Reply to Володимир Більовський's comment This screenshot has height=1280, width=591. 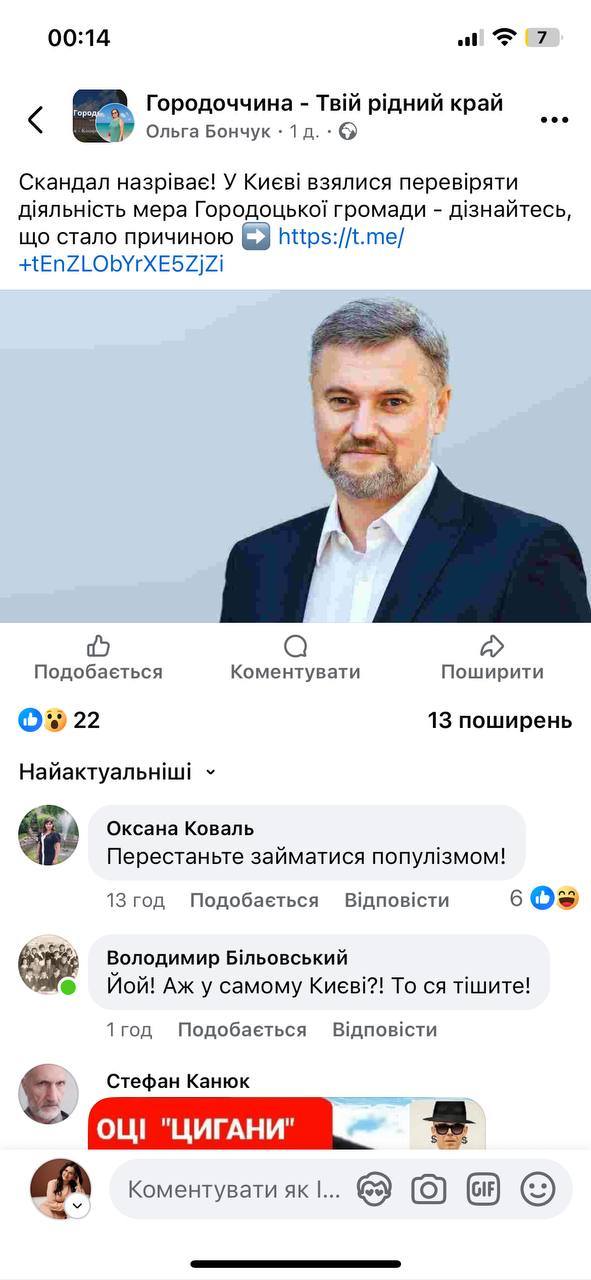[384, 1030]
